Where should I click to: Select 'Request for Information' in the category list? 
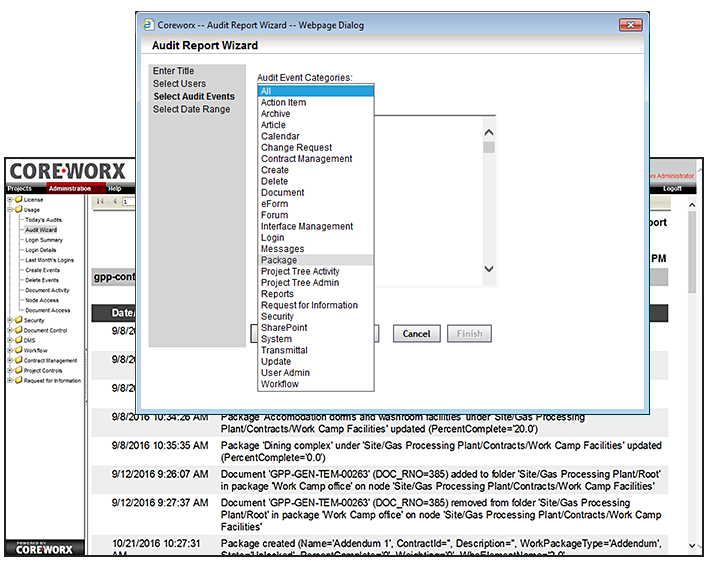coord(315,305)
